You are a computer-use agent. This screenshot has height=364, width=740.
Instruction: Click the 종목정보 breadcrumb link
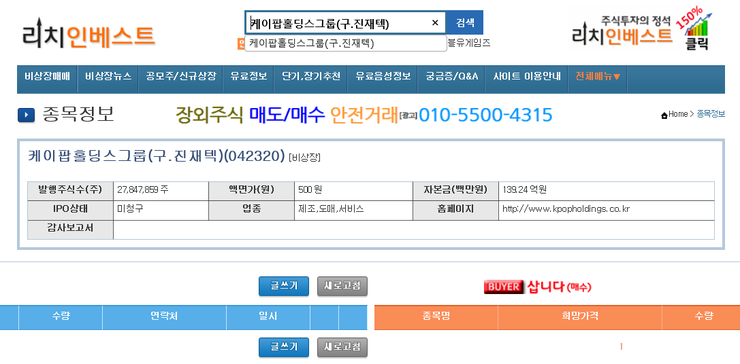[x=711, y=114]
